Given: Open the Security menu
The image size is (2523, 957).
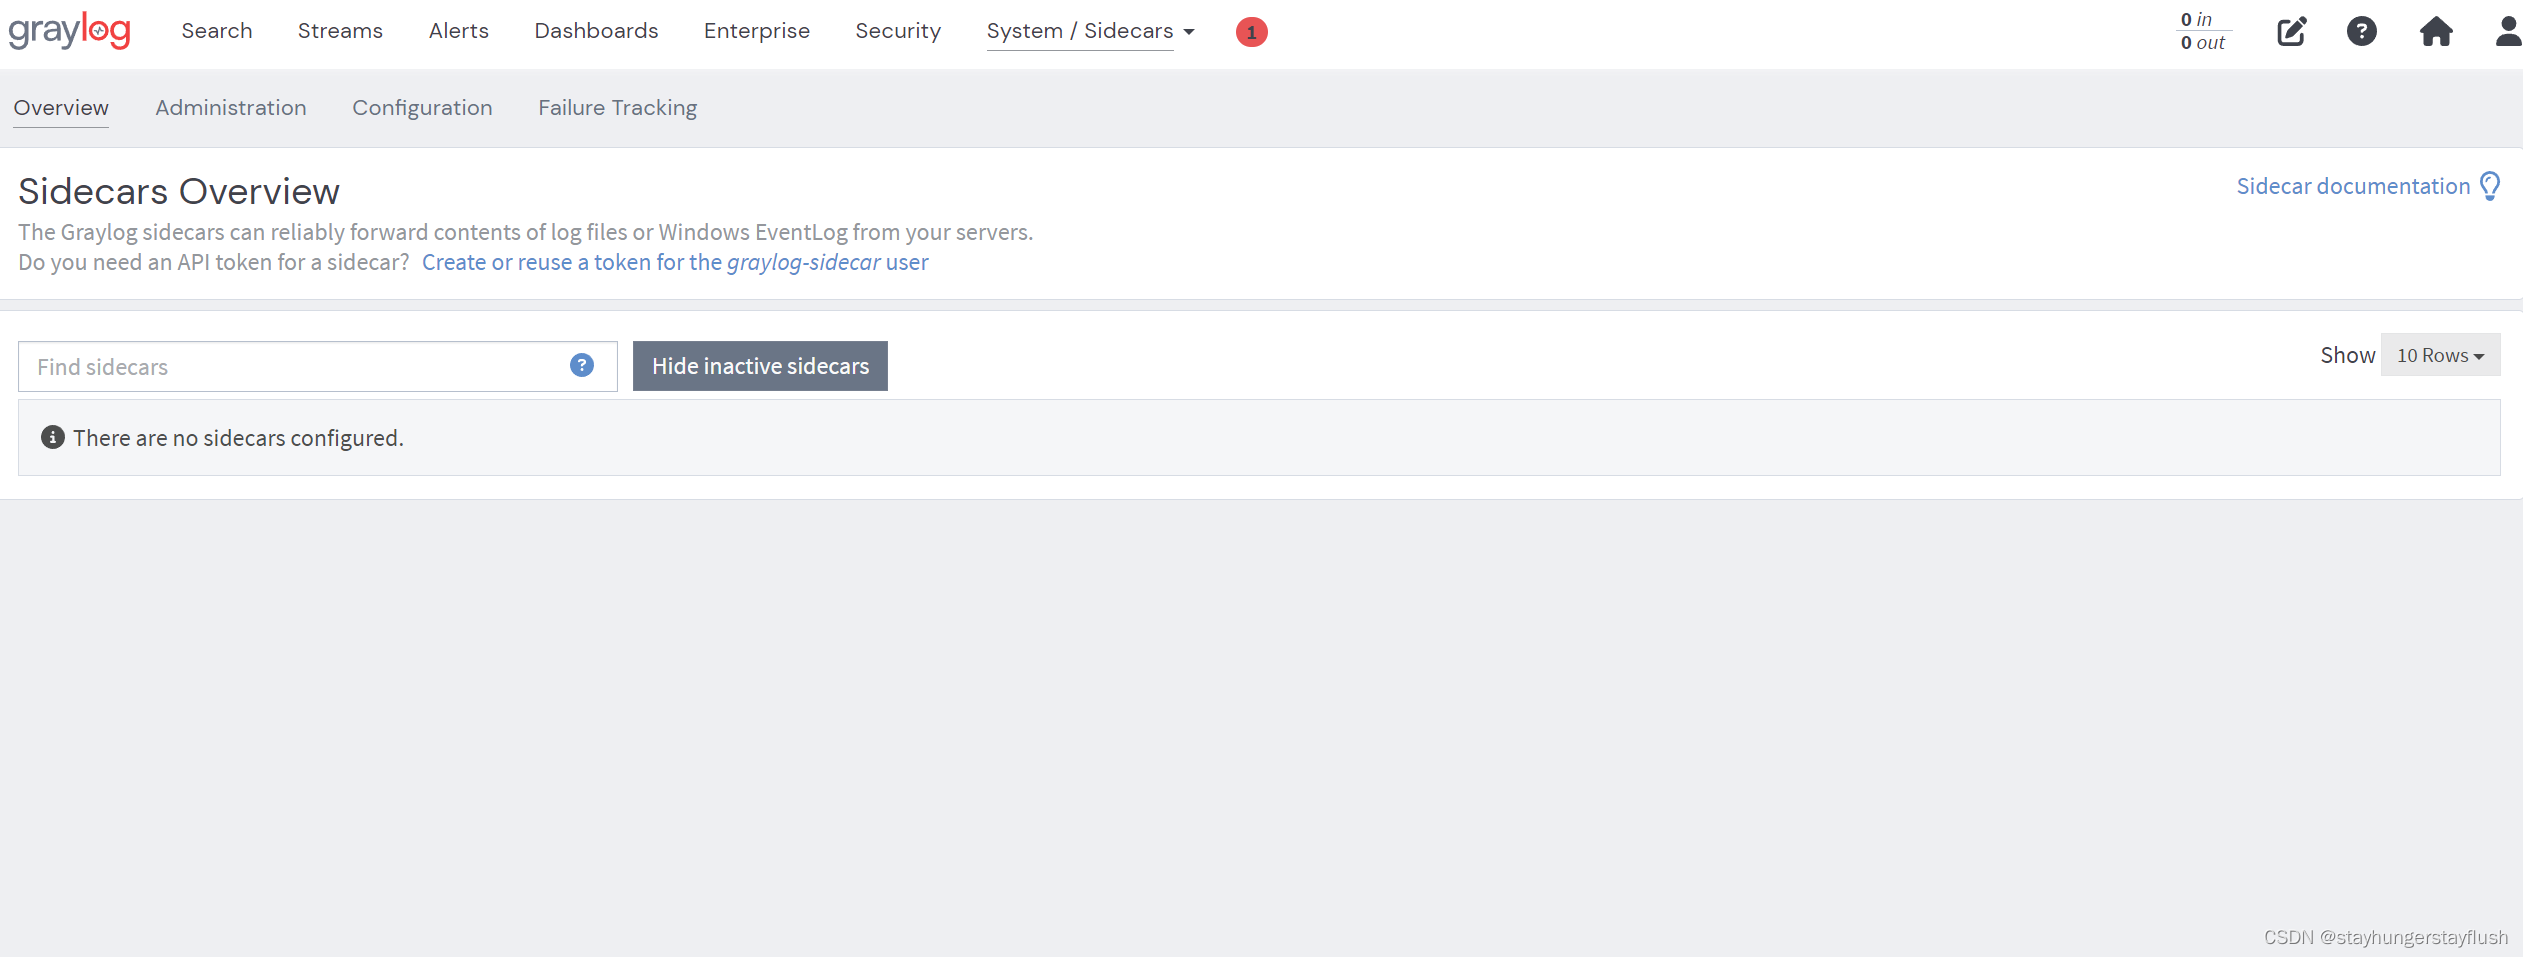Looking at the screenshot, I should [x=898, y=31].
